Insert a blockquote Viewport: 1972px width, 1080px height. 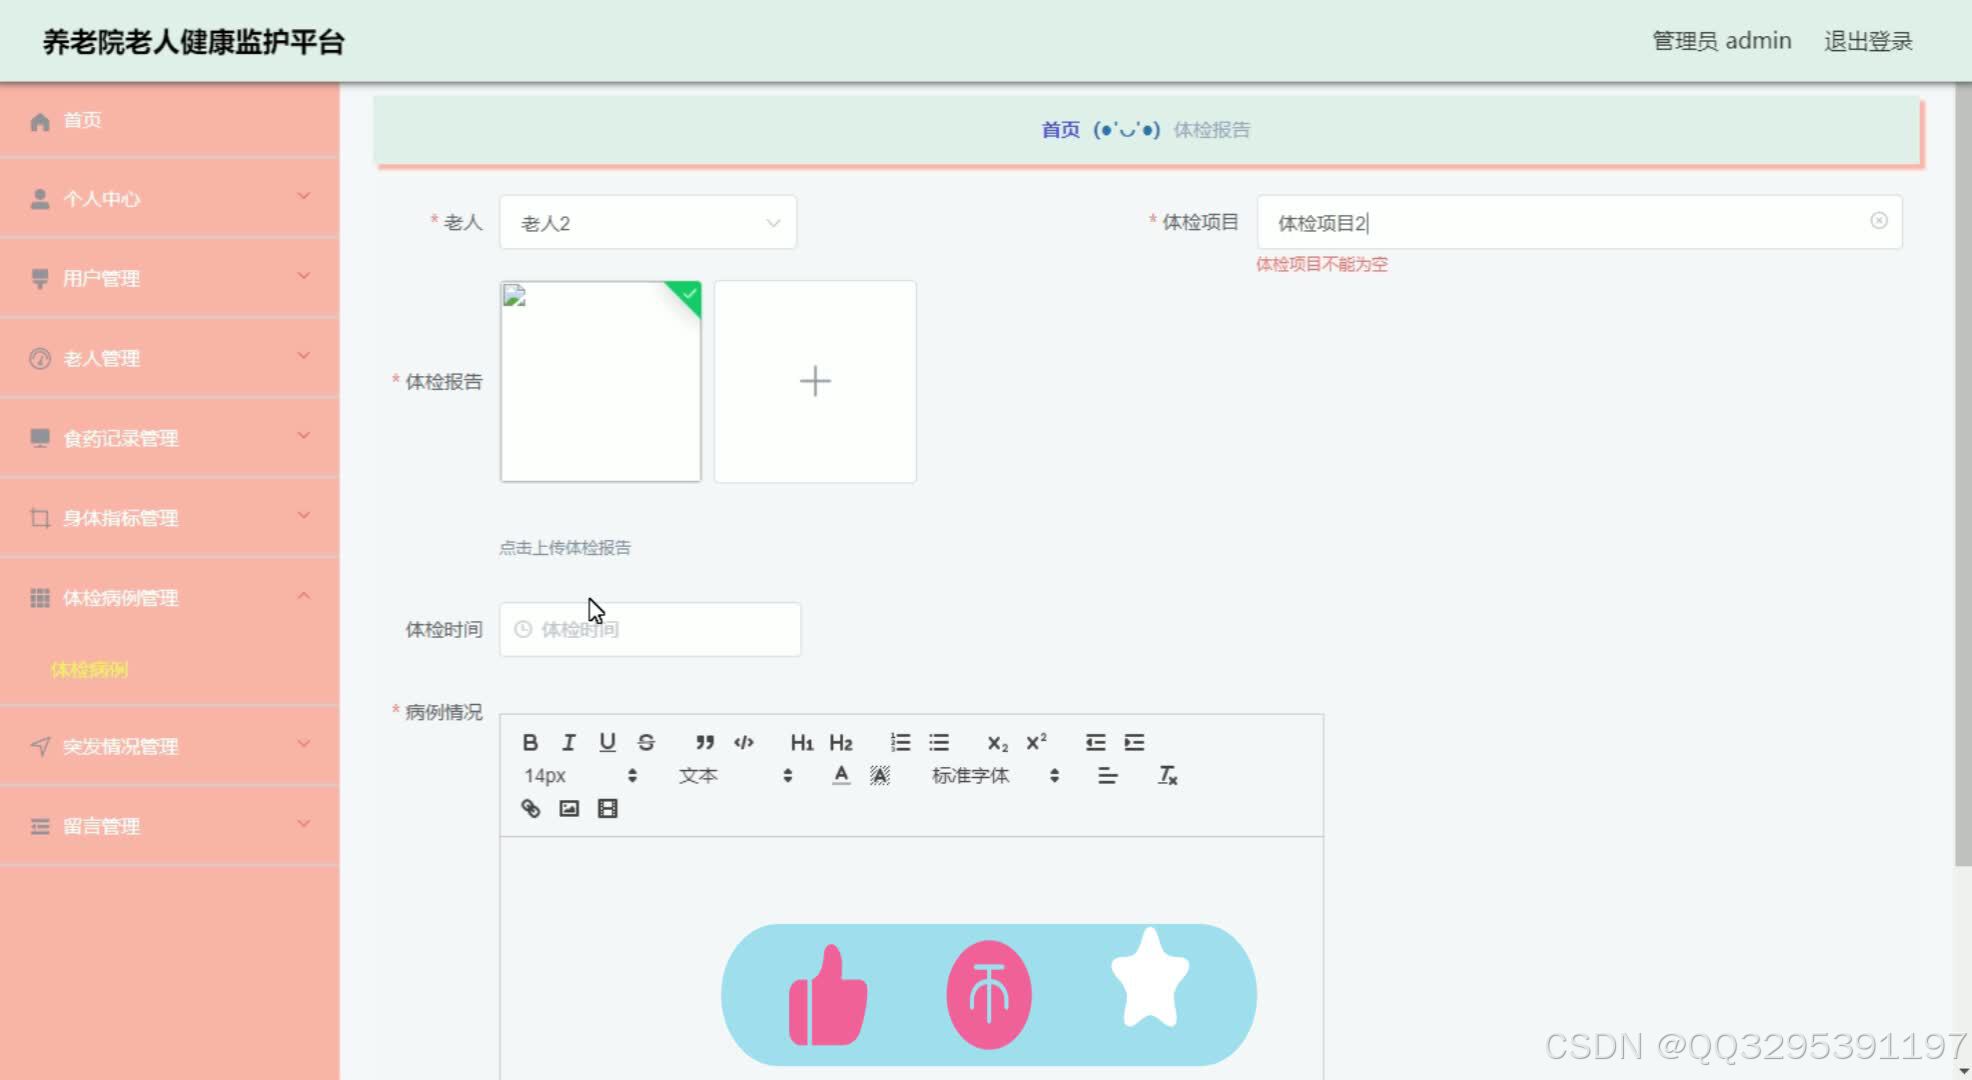[x=705, y=742]
